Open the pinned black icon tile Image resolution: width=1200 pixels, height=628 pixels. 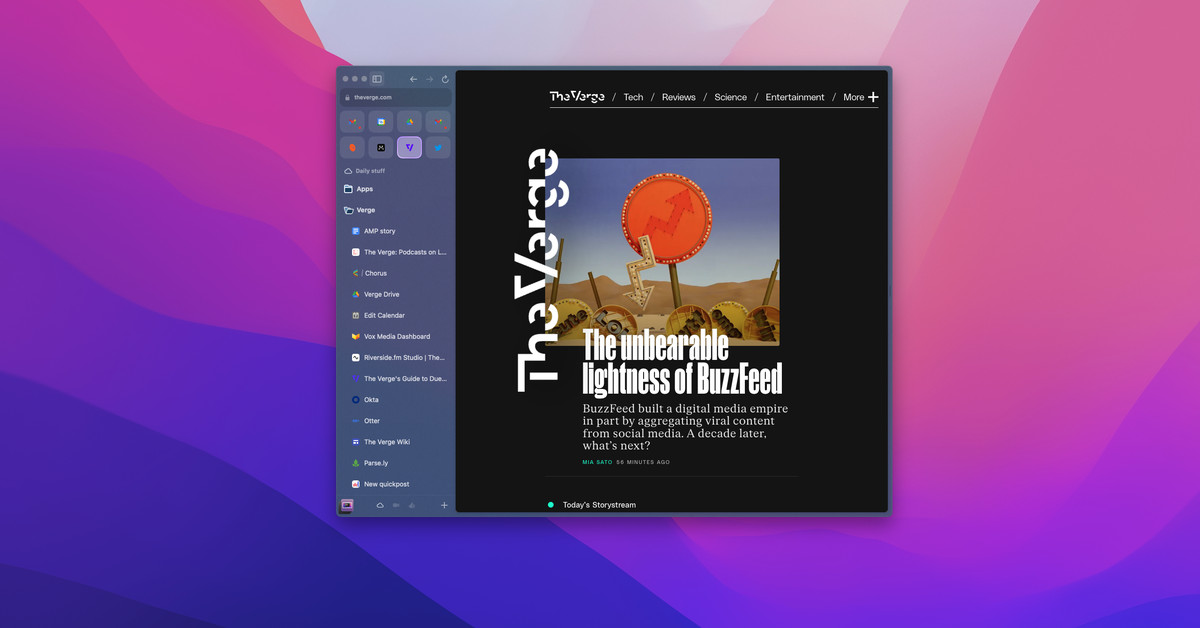click(381, 147)
